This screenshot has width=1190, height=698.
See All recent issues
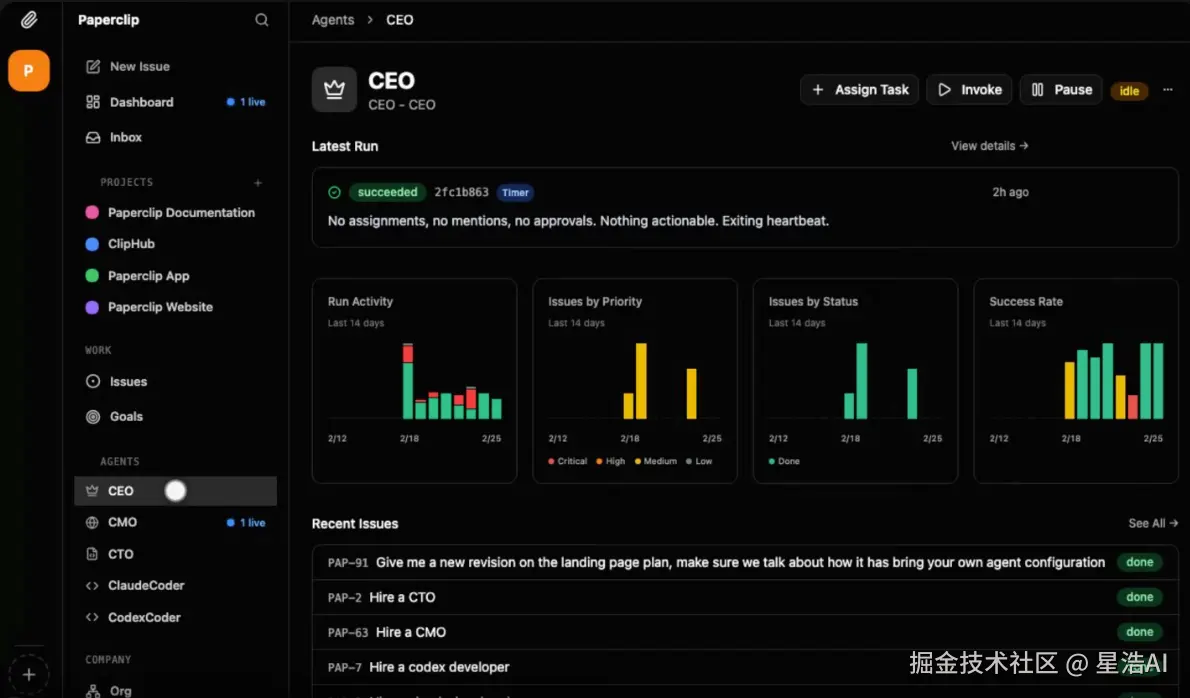(x=1153, y=524)
